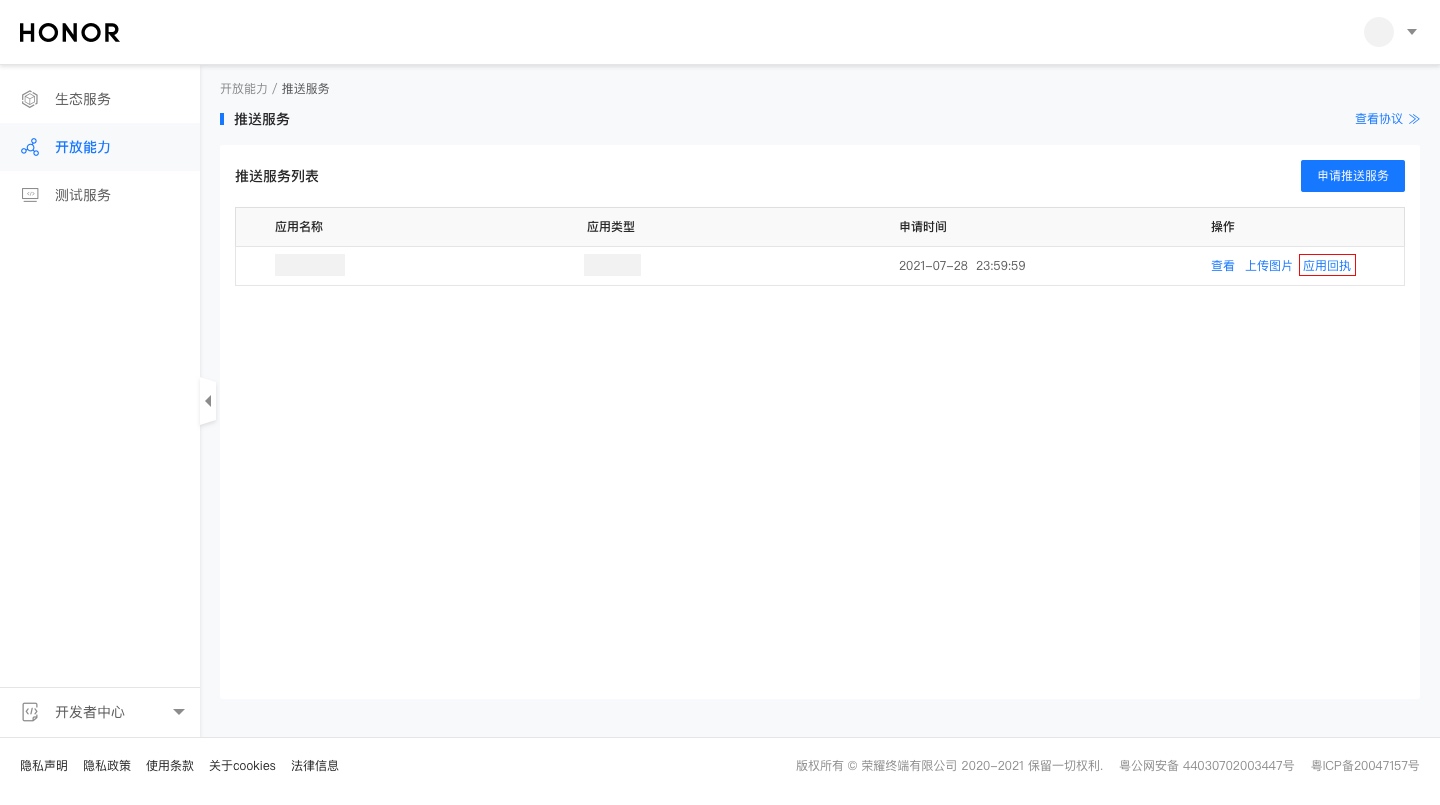
Task: Click the HONOR logo
Action: tap(70, 33)
